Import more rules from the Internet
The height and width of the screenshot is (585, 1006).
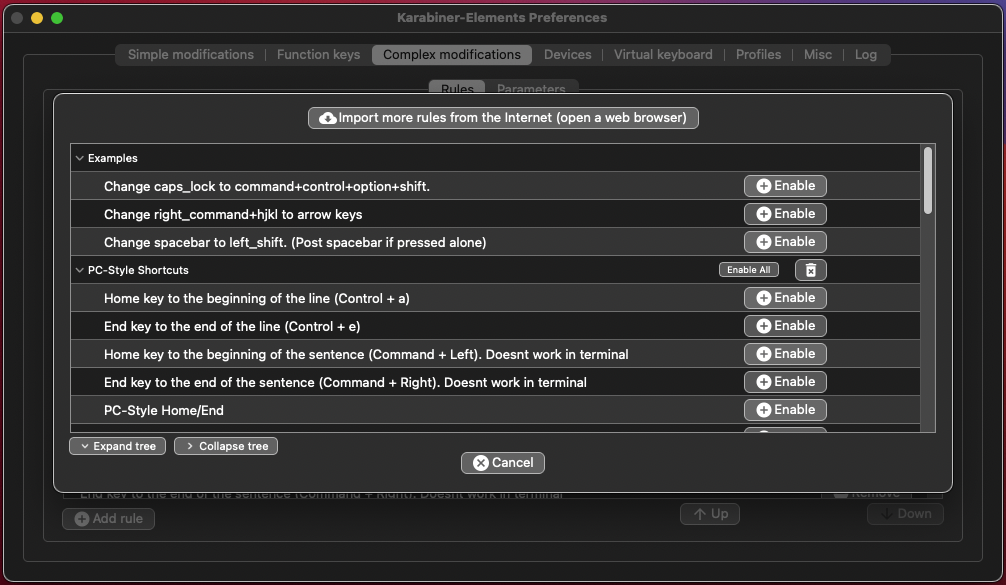[503, 118]
